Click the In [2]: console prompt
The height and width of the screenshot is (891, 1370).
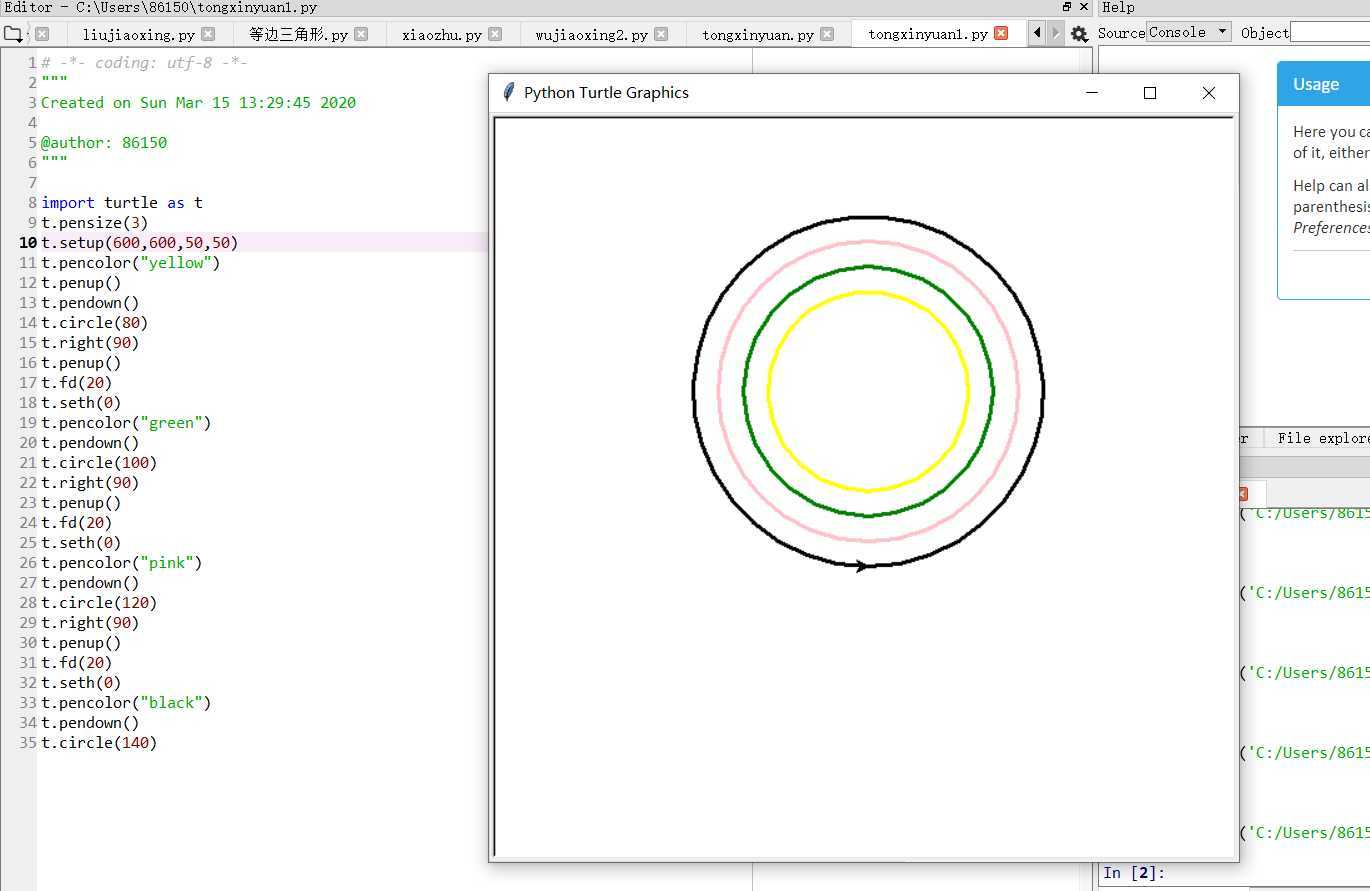click(1134, 873)
